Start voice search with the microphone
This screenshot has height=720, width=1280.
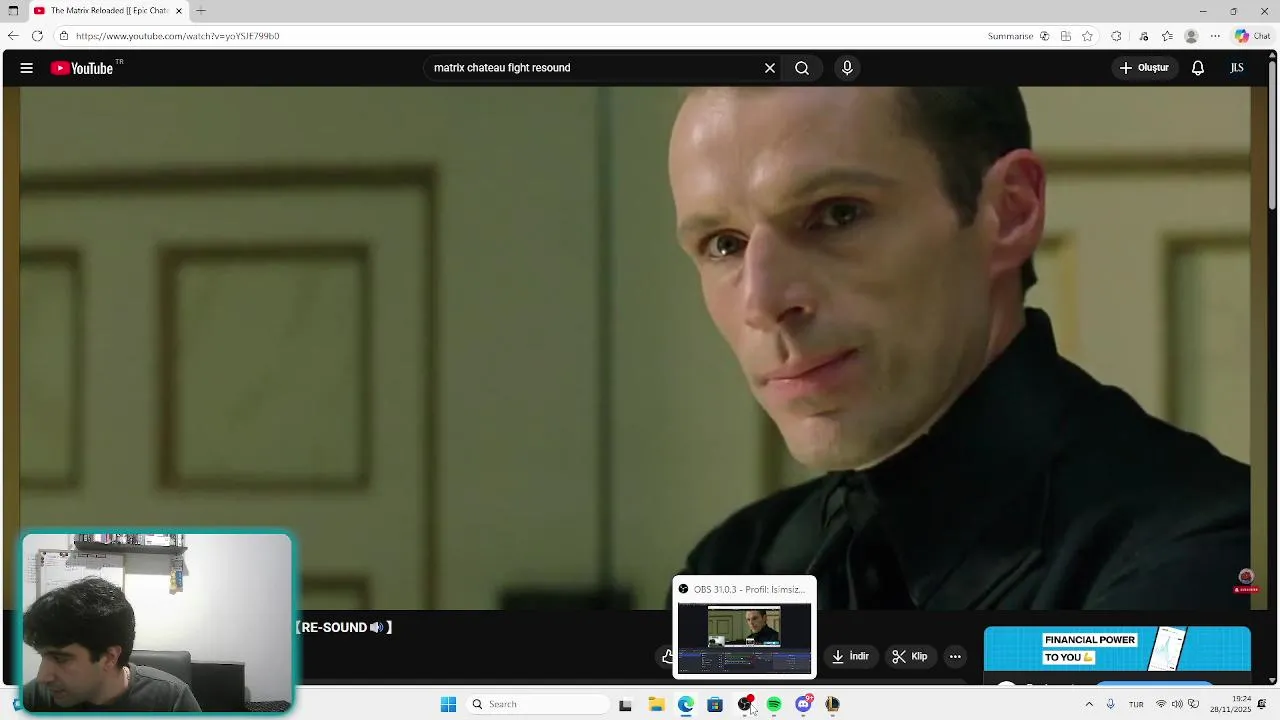click(x=847, y=68)
